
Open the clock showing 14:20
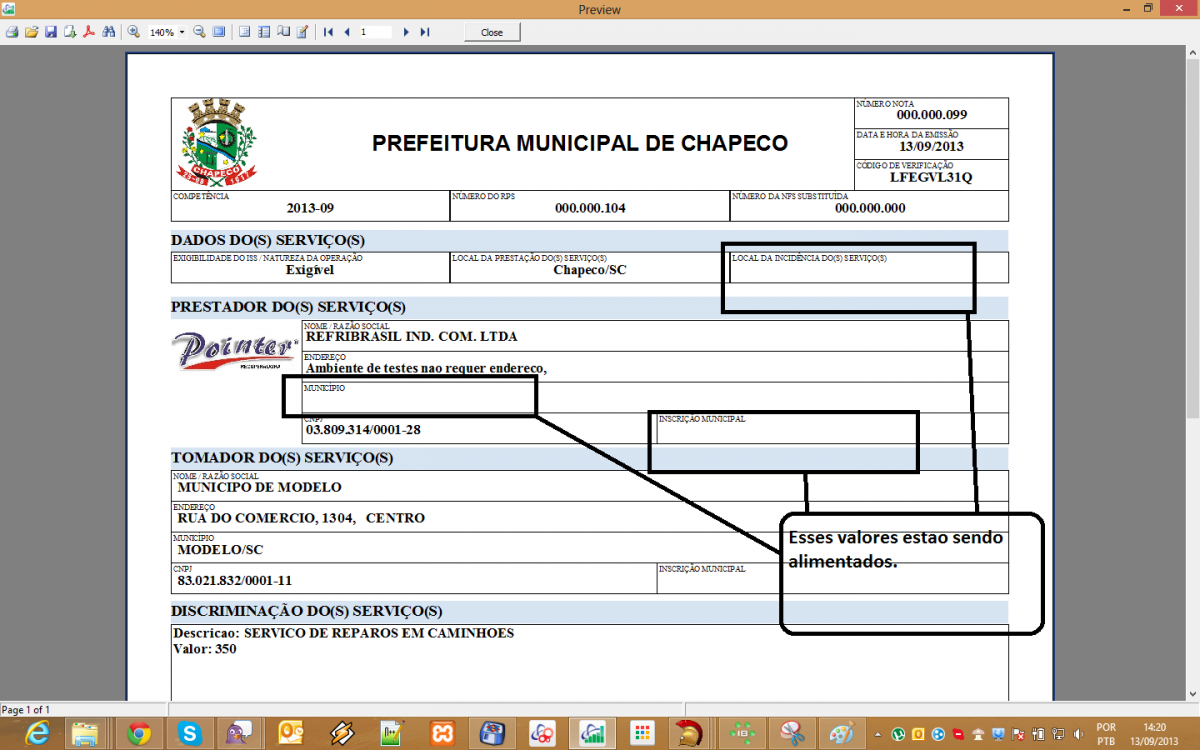(x=1154, y=734)
